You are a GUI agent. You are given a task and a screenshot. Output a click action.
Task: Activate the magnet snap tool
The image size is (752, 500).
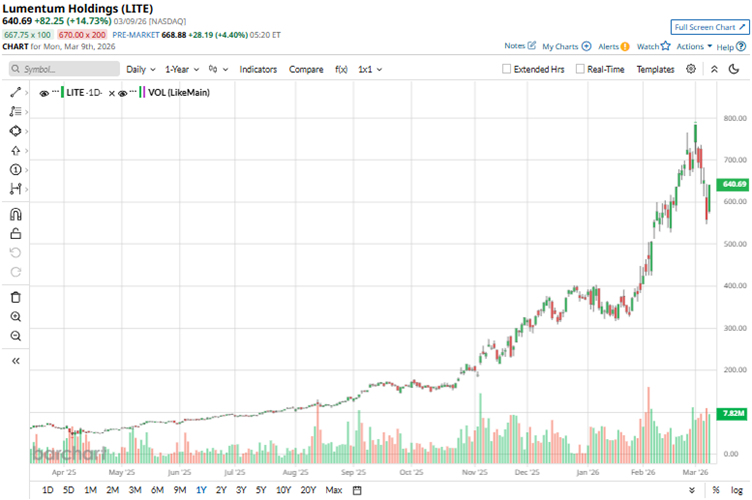click(x=15, y=214)
